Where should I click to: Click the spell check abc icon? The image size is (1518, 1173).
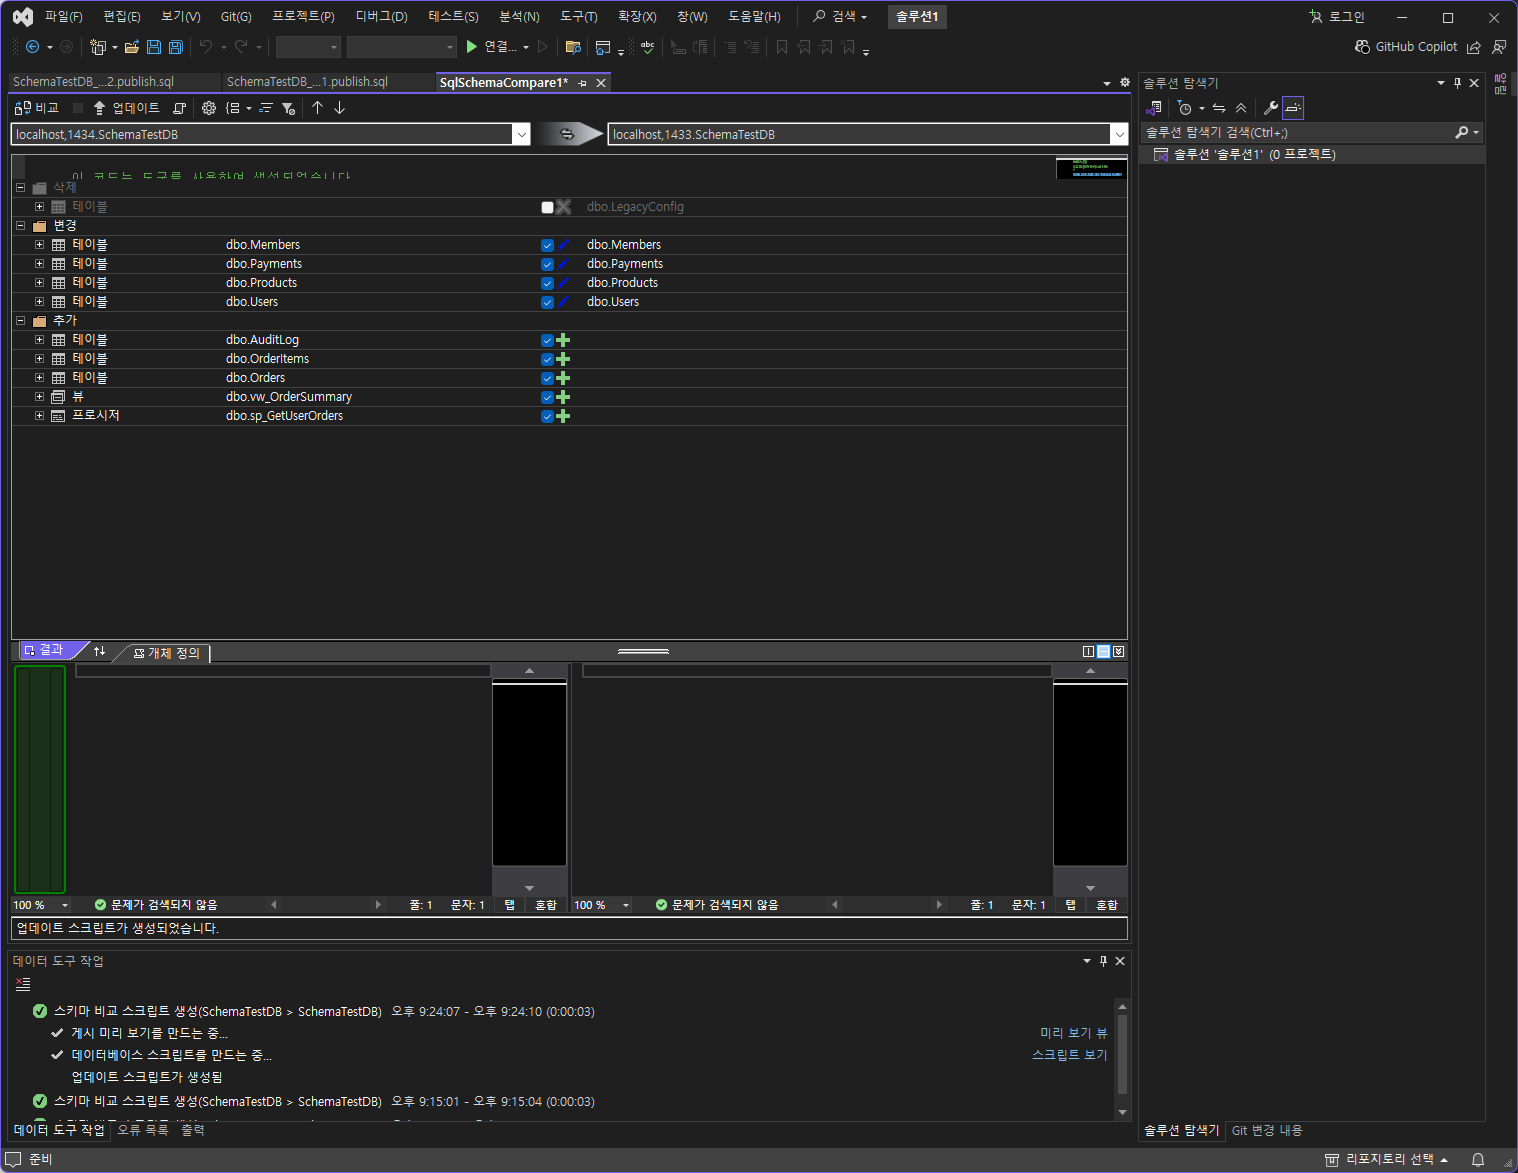pos(648,47)
